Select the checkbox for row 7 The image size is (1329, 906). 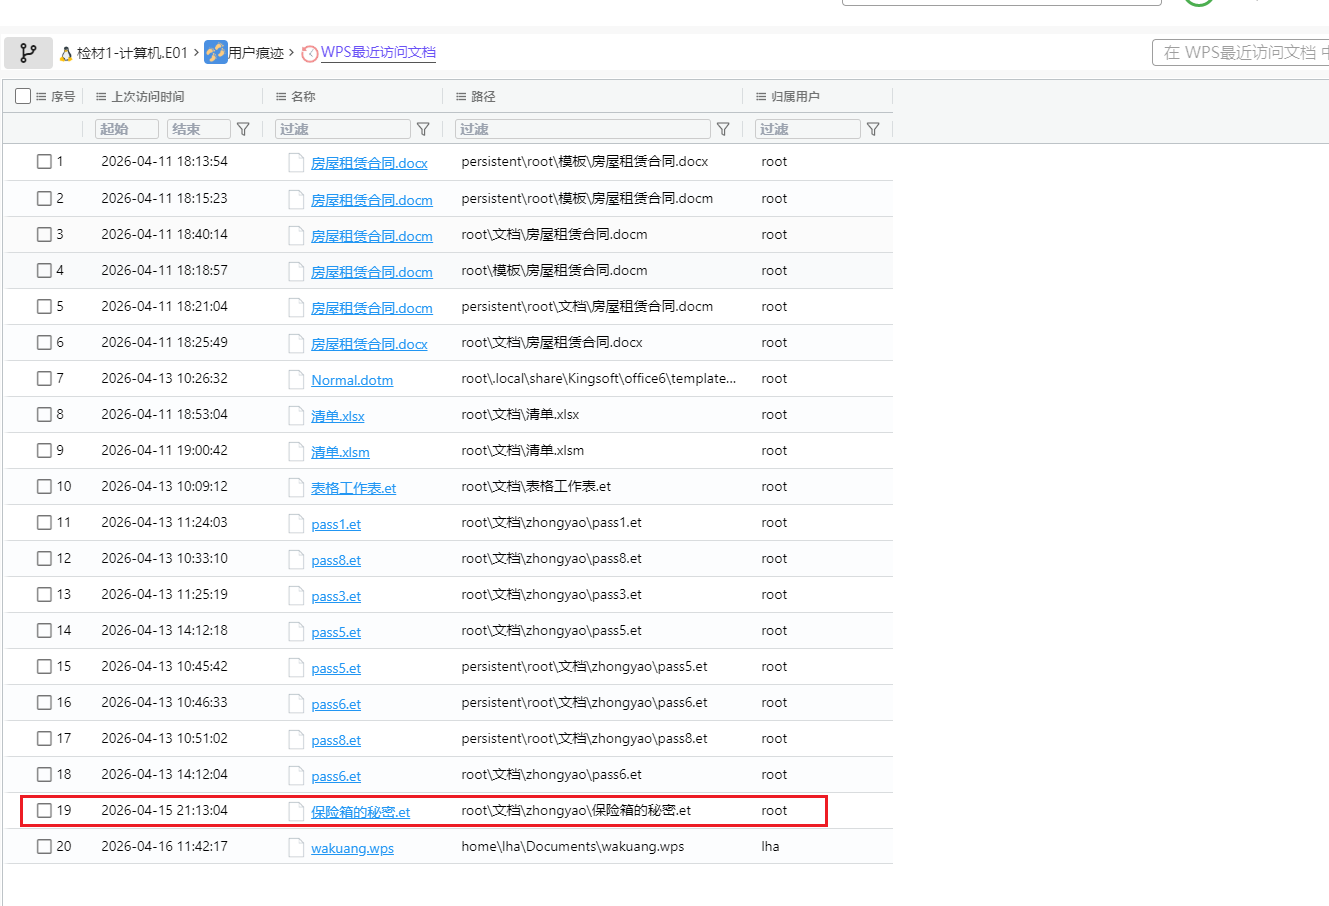coord(44,378)
